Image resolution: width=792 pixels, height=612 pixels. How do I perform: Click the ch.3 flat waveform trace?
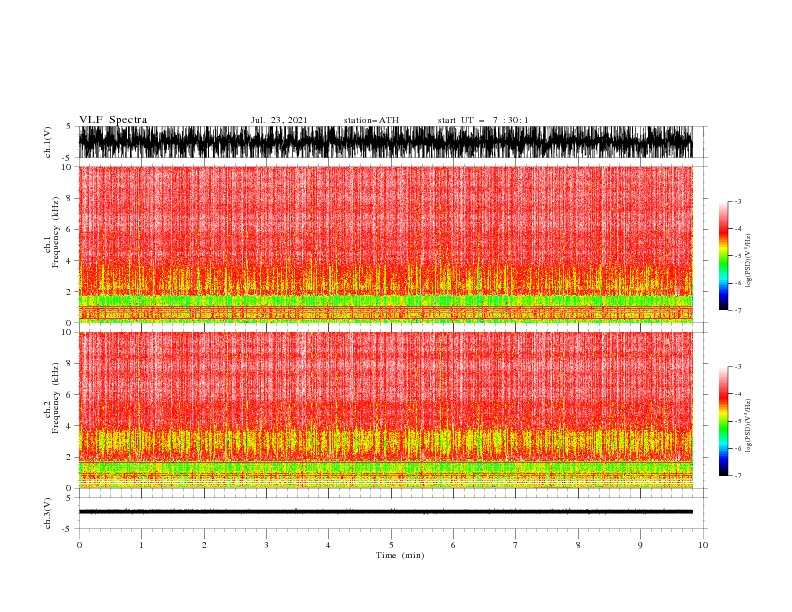[385, 512]
